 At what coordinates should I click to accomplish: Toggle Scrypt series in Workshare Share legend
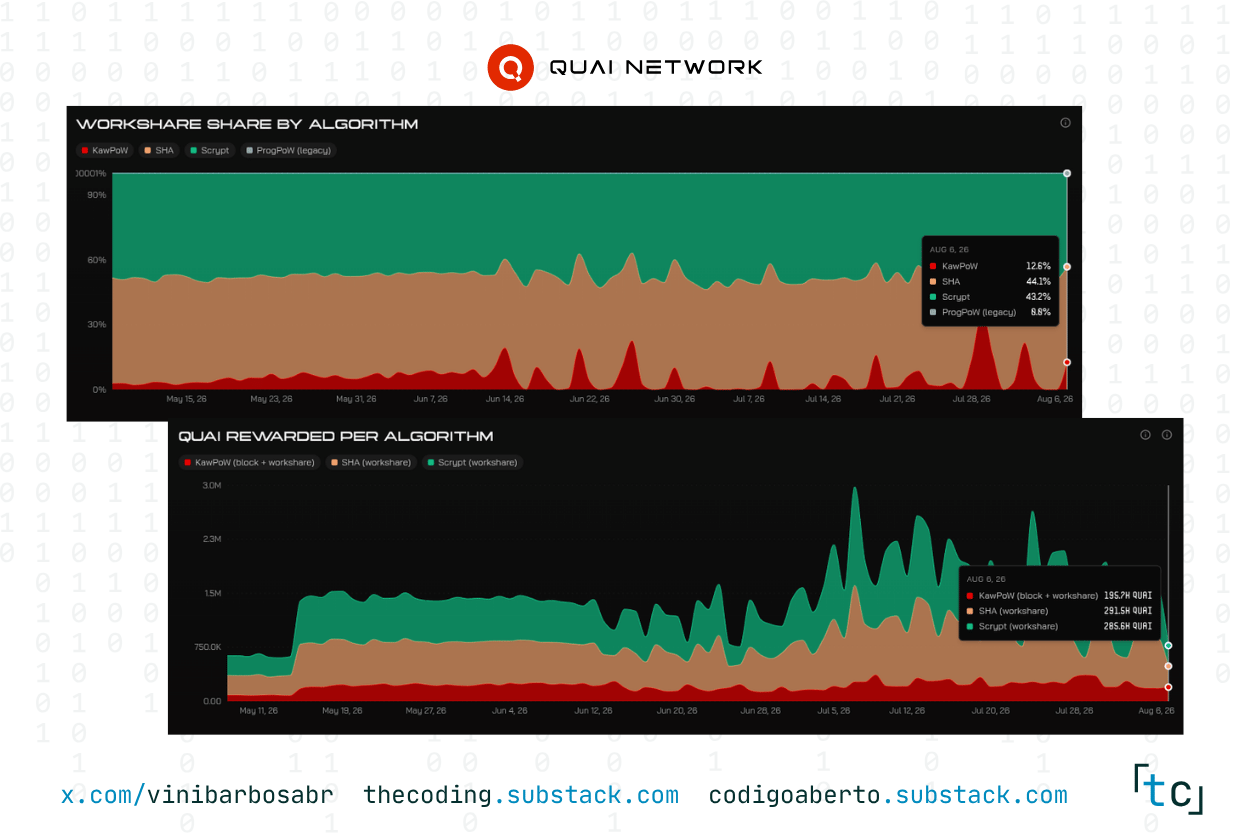click(x=210, y=150)
